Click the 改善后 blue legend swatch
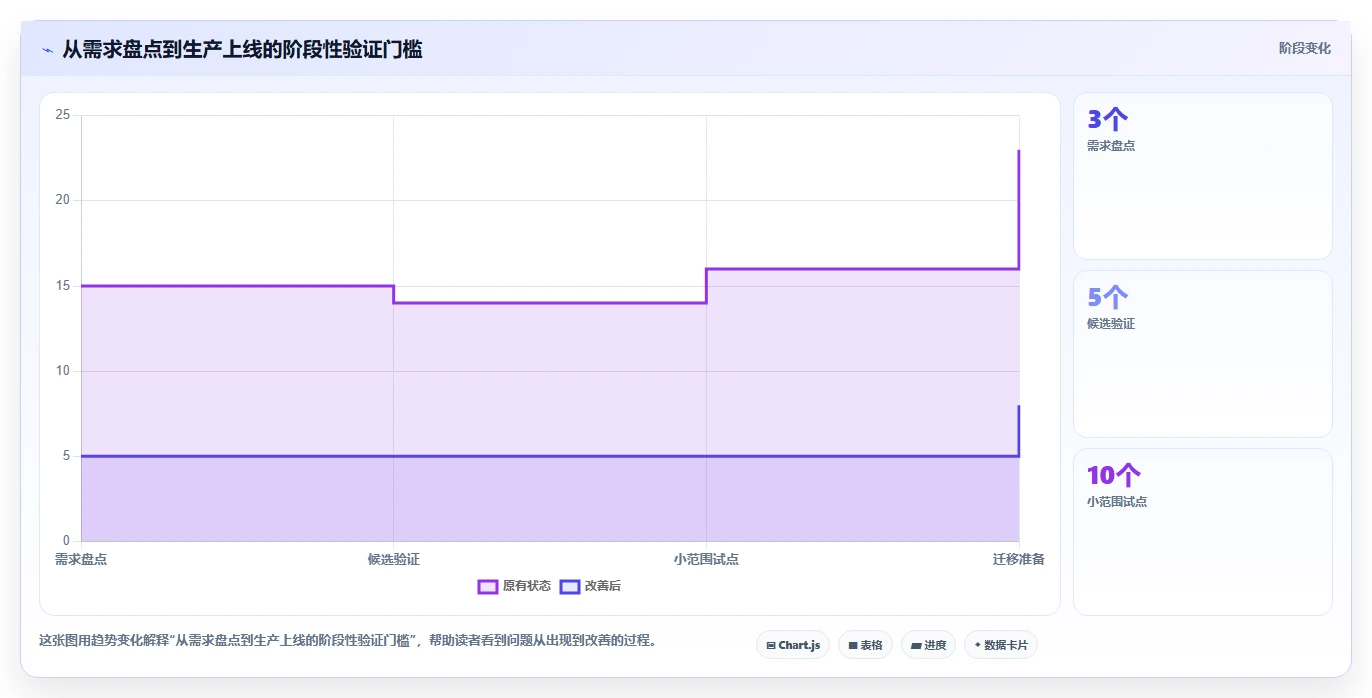 click(x=570, y=586)
